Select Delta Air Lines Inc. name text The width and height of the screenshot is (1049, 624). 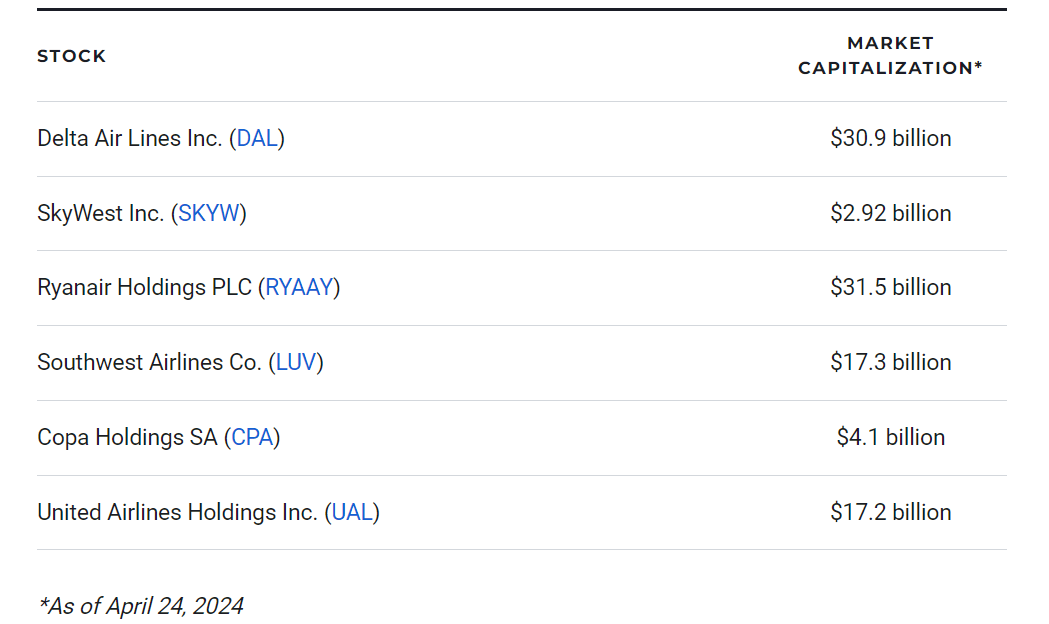[130, 138]
